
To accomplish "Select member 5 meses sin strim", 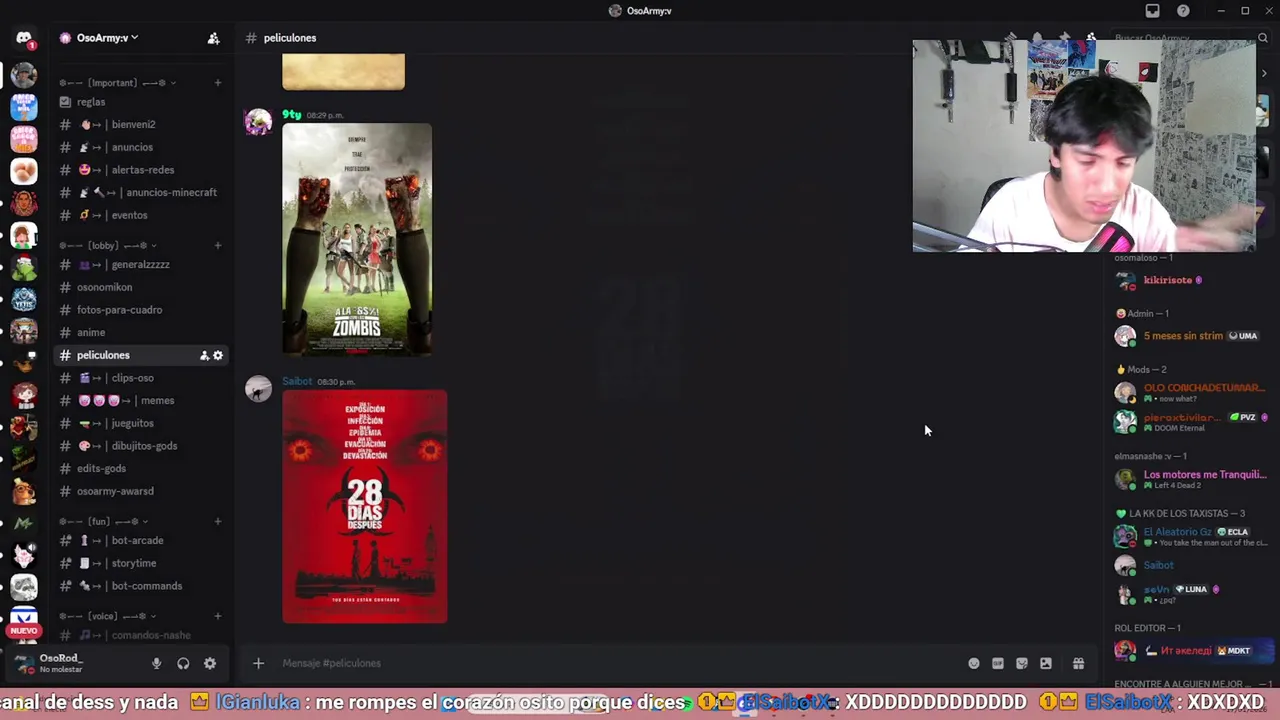I will click(1192, 336).
